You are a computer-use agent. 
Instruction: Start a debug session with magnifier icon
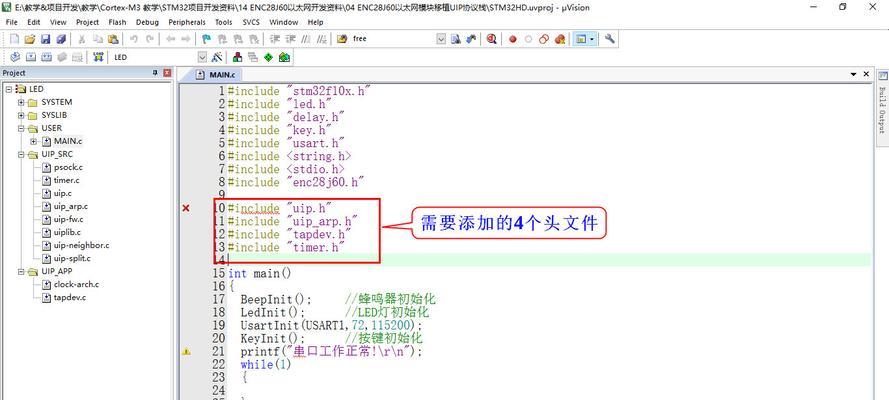492,39
